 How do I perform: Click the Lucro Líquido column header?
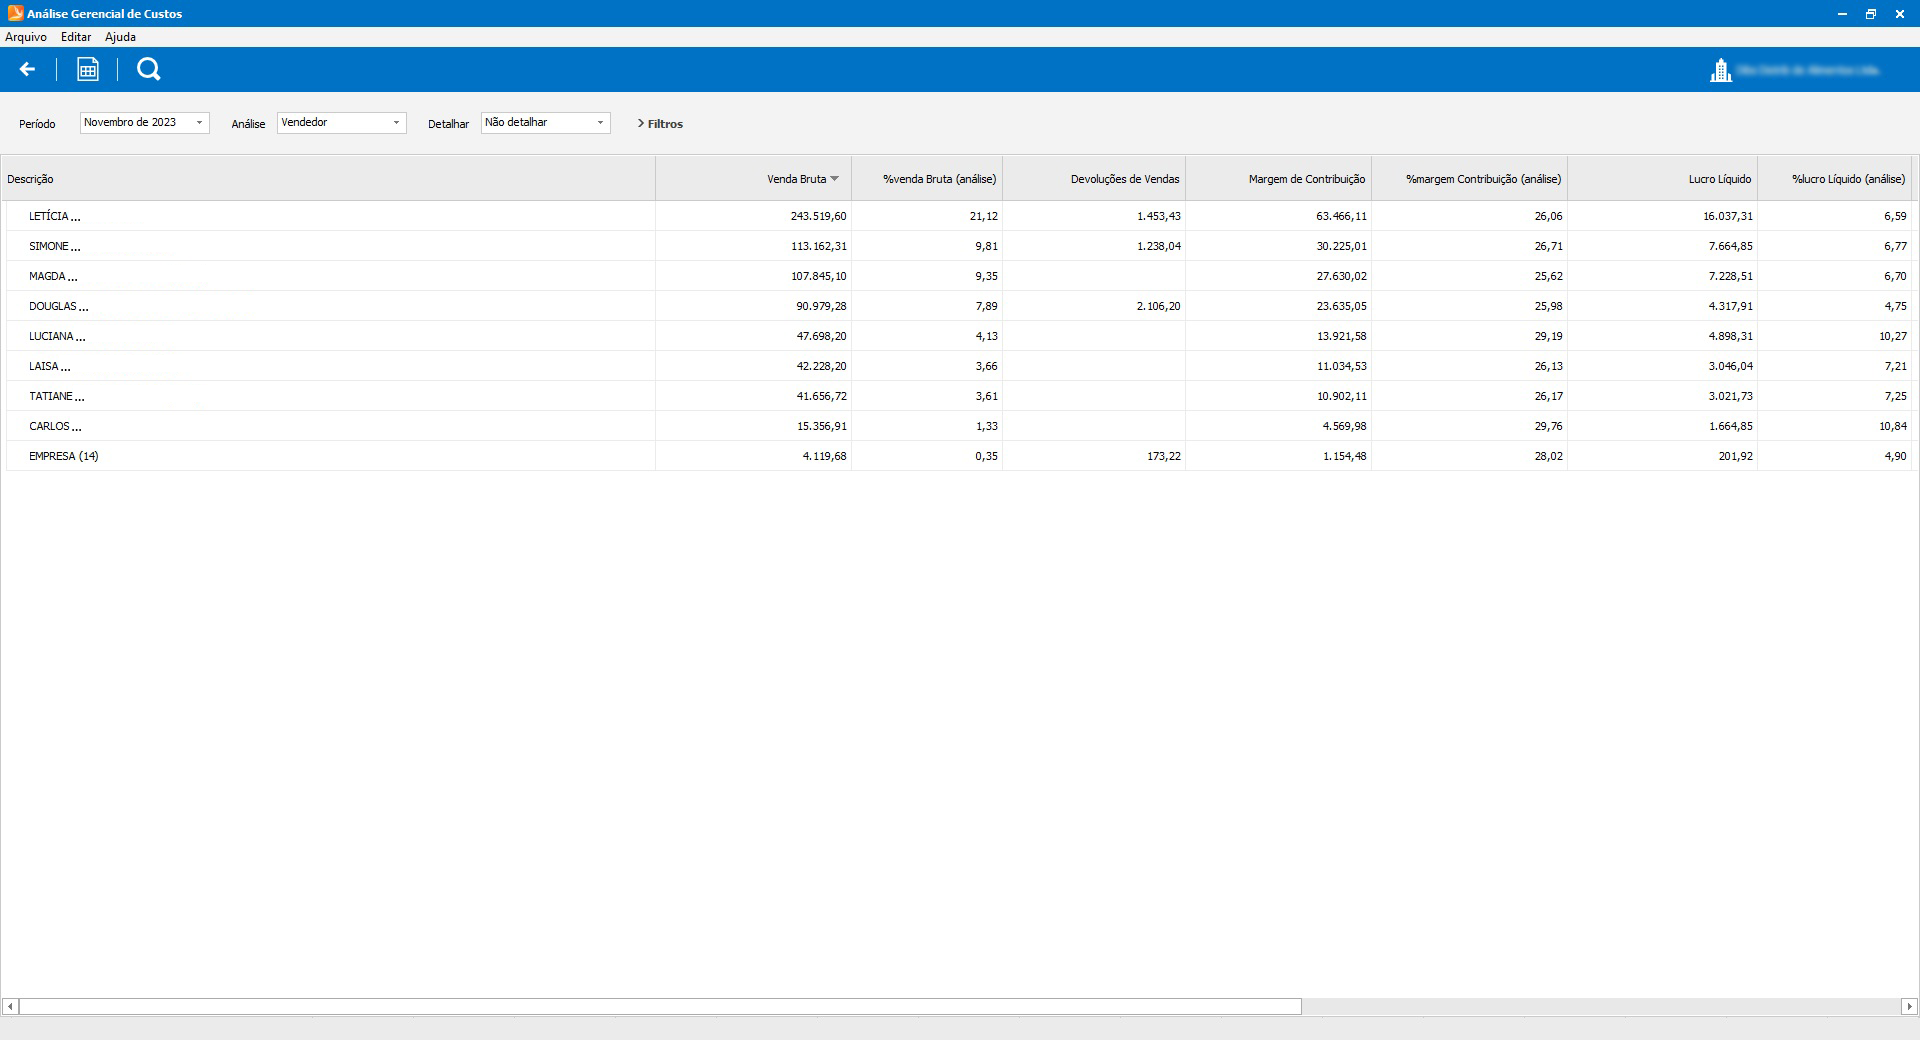[x=1662, y=179]
